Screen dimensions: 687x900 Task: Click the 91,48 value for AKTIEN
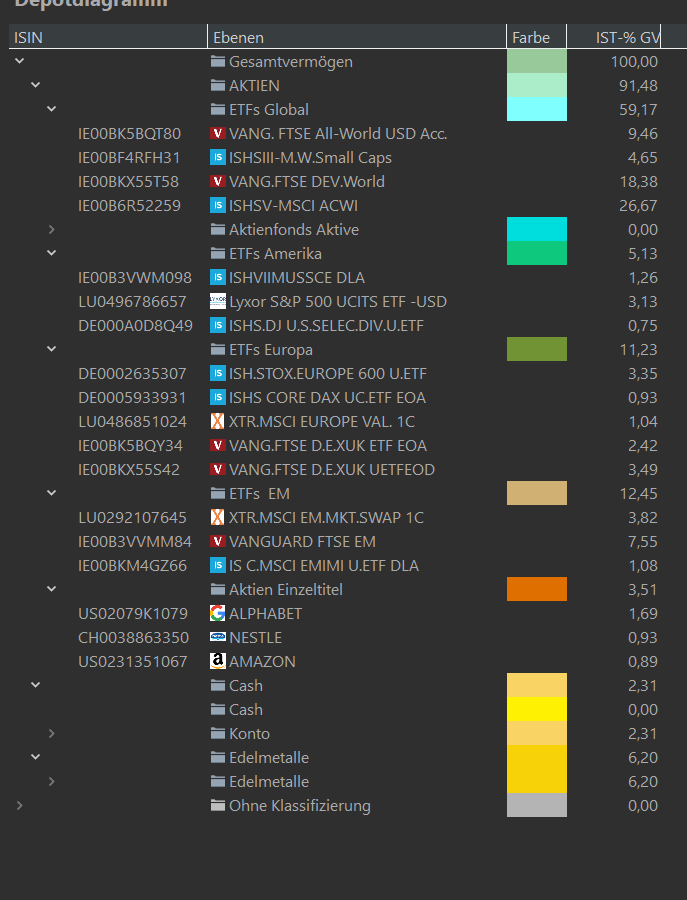point(638,86)
